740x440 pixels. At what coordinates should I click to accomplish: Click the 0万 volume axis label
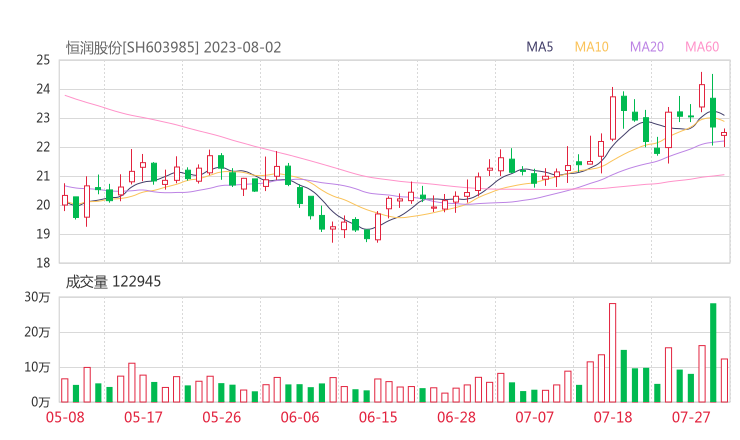[41, 402]
